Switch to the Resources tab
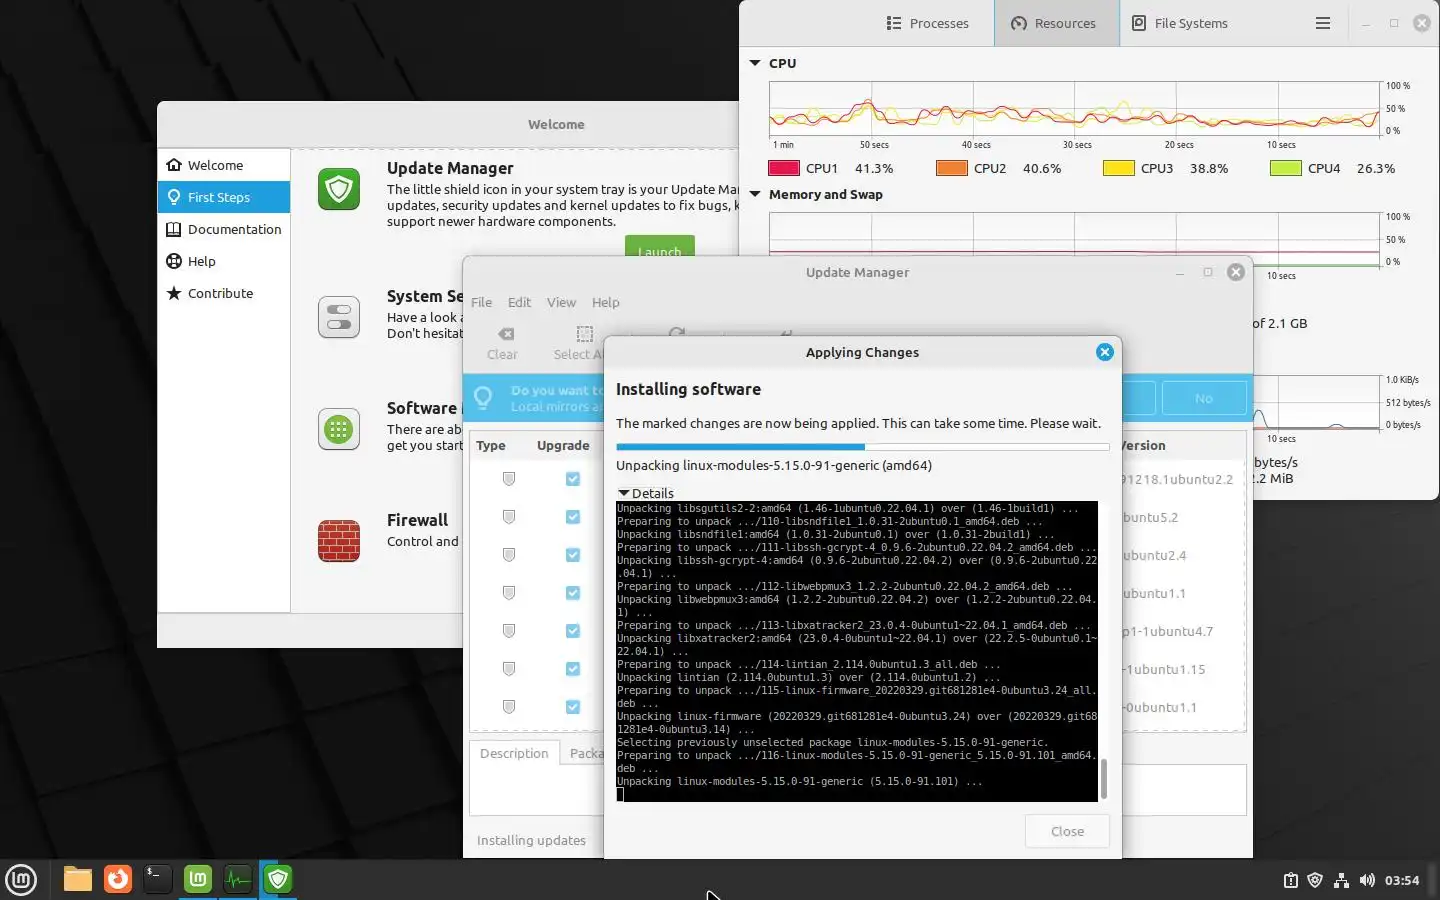This screenshot has width=1440, height=900. pos(1056,23)
